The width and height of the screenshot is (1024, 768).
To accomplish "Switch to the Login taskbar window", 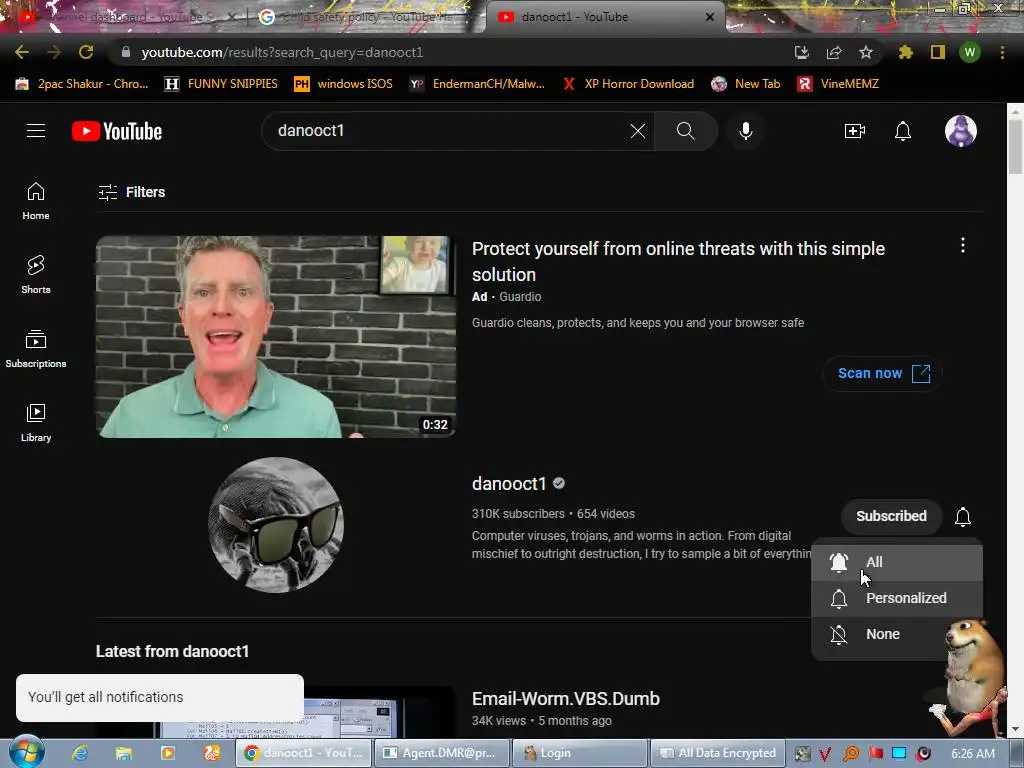I will pyautogui.click(x=579, y=753).
